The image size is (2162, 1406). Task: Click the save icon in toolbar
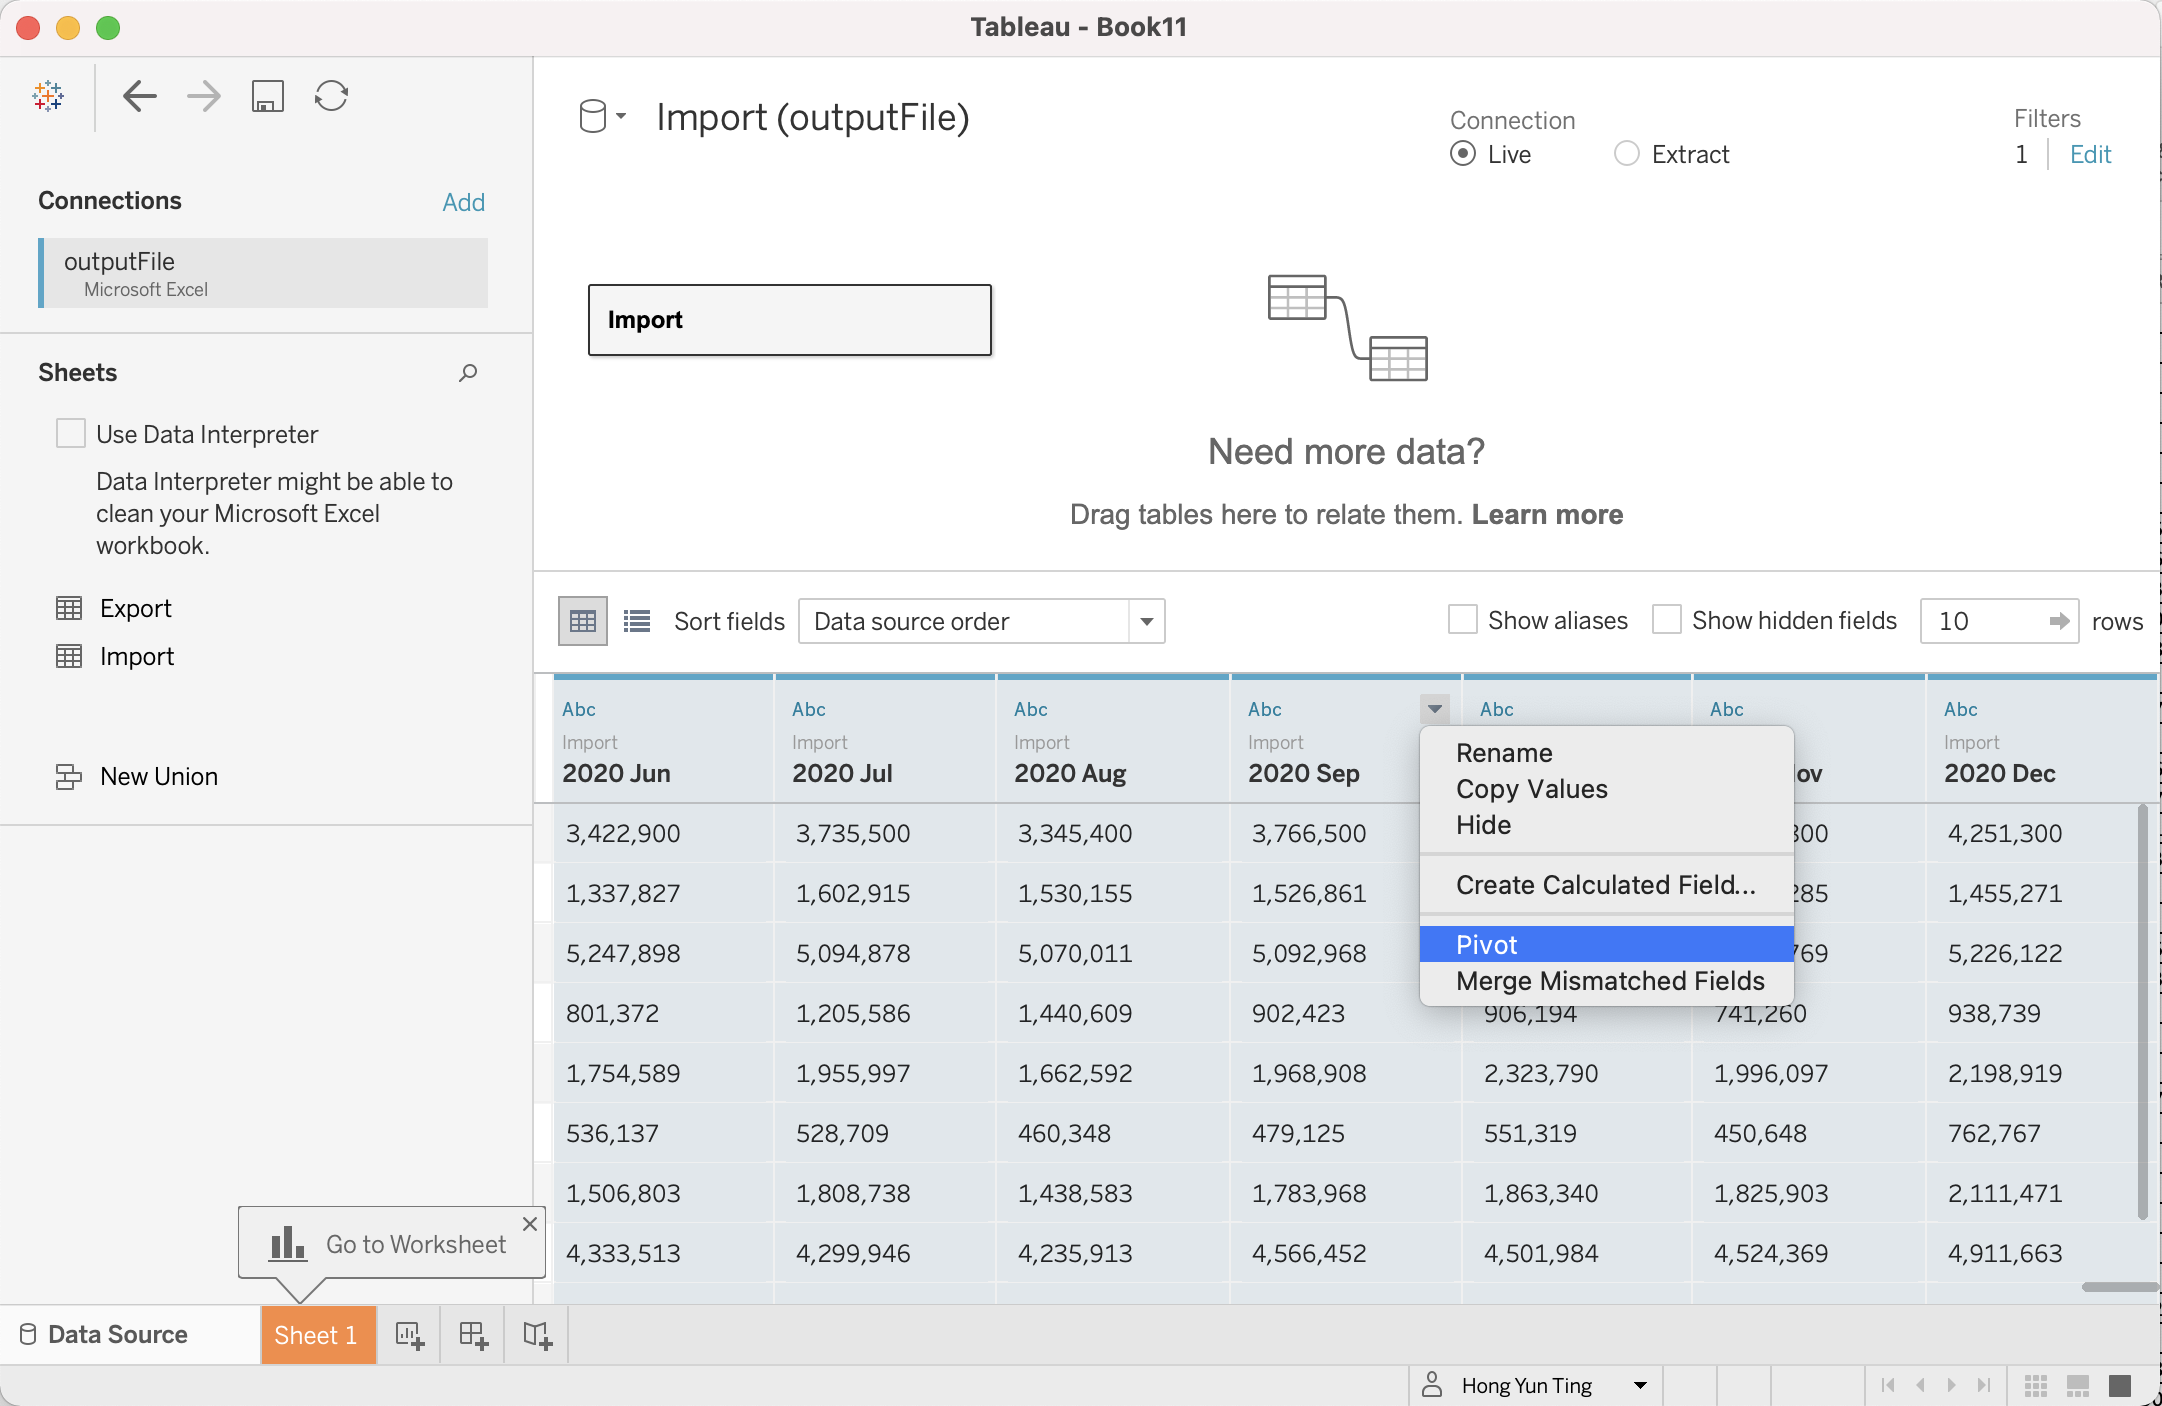coord(267,96)
